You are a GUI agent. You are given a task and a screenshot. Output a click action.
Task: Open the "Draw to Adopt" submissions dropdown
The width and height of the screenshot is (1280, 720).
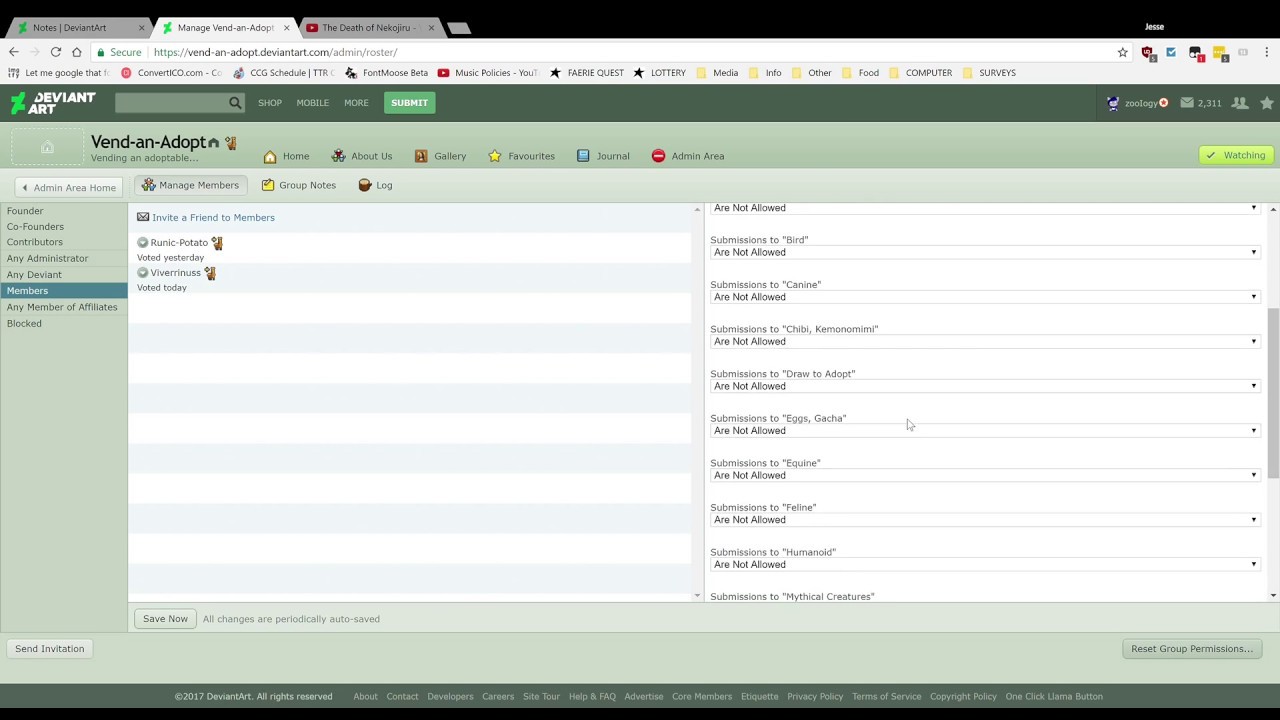[984, 386]
